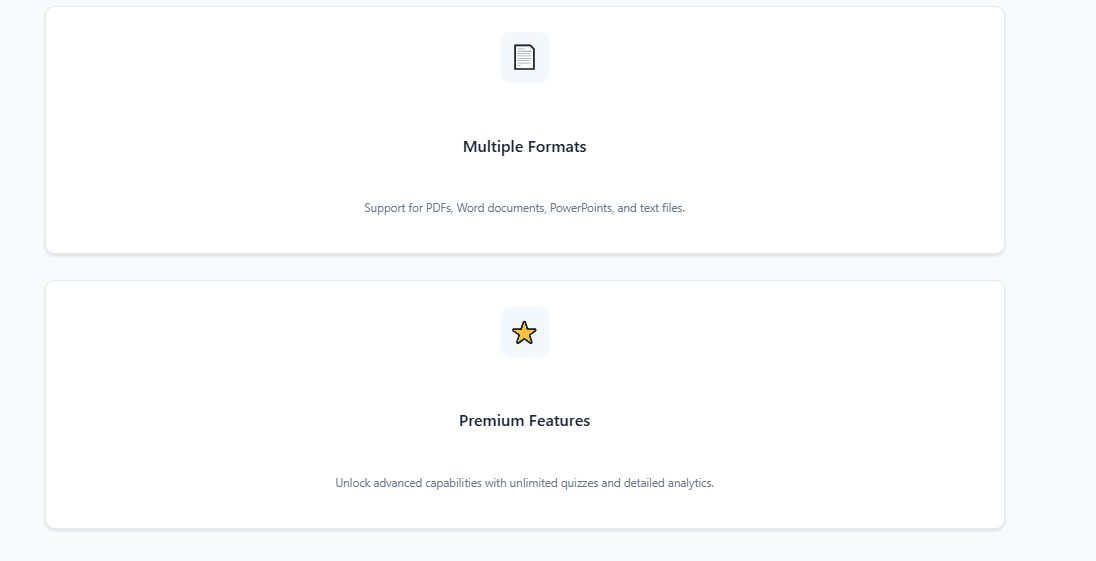Viewport: 1096px width, 561px height.
Task: Click the document icon above Multiple Formats
Action: [524, 57]
